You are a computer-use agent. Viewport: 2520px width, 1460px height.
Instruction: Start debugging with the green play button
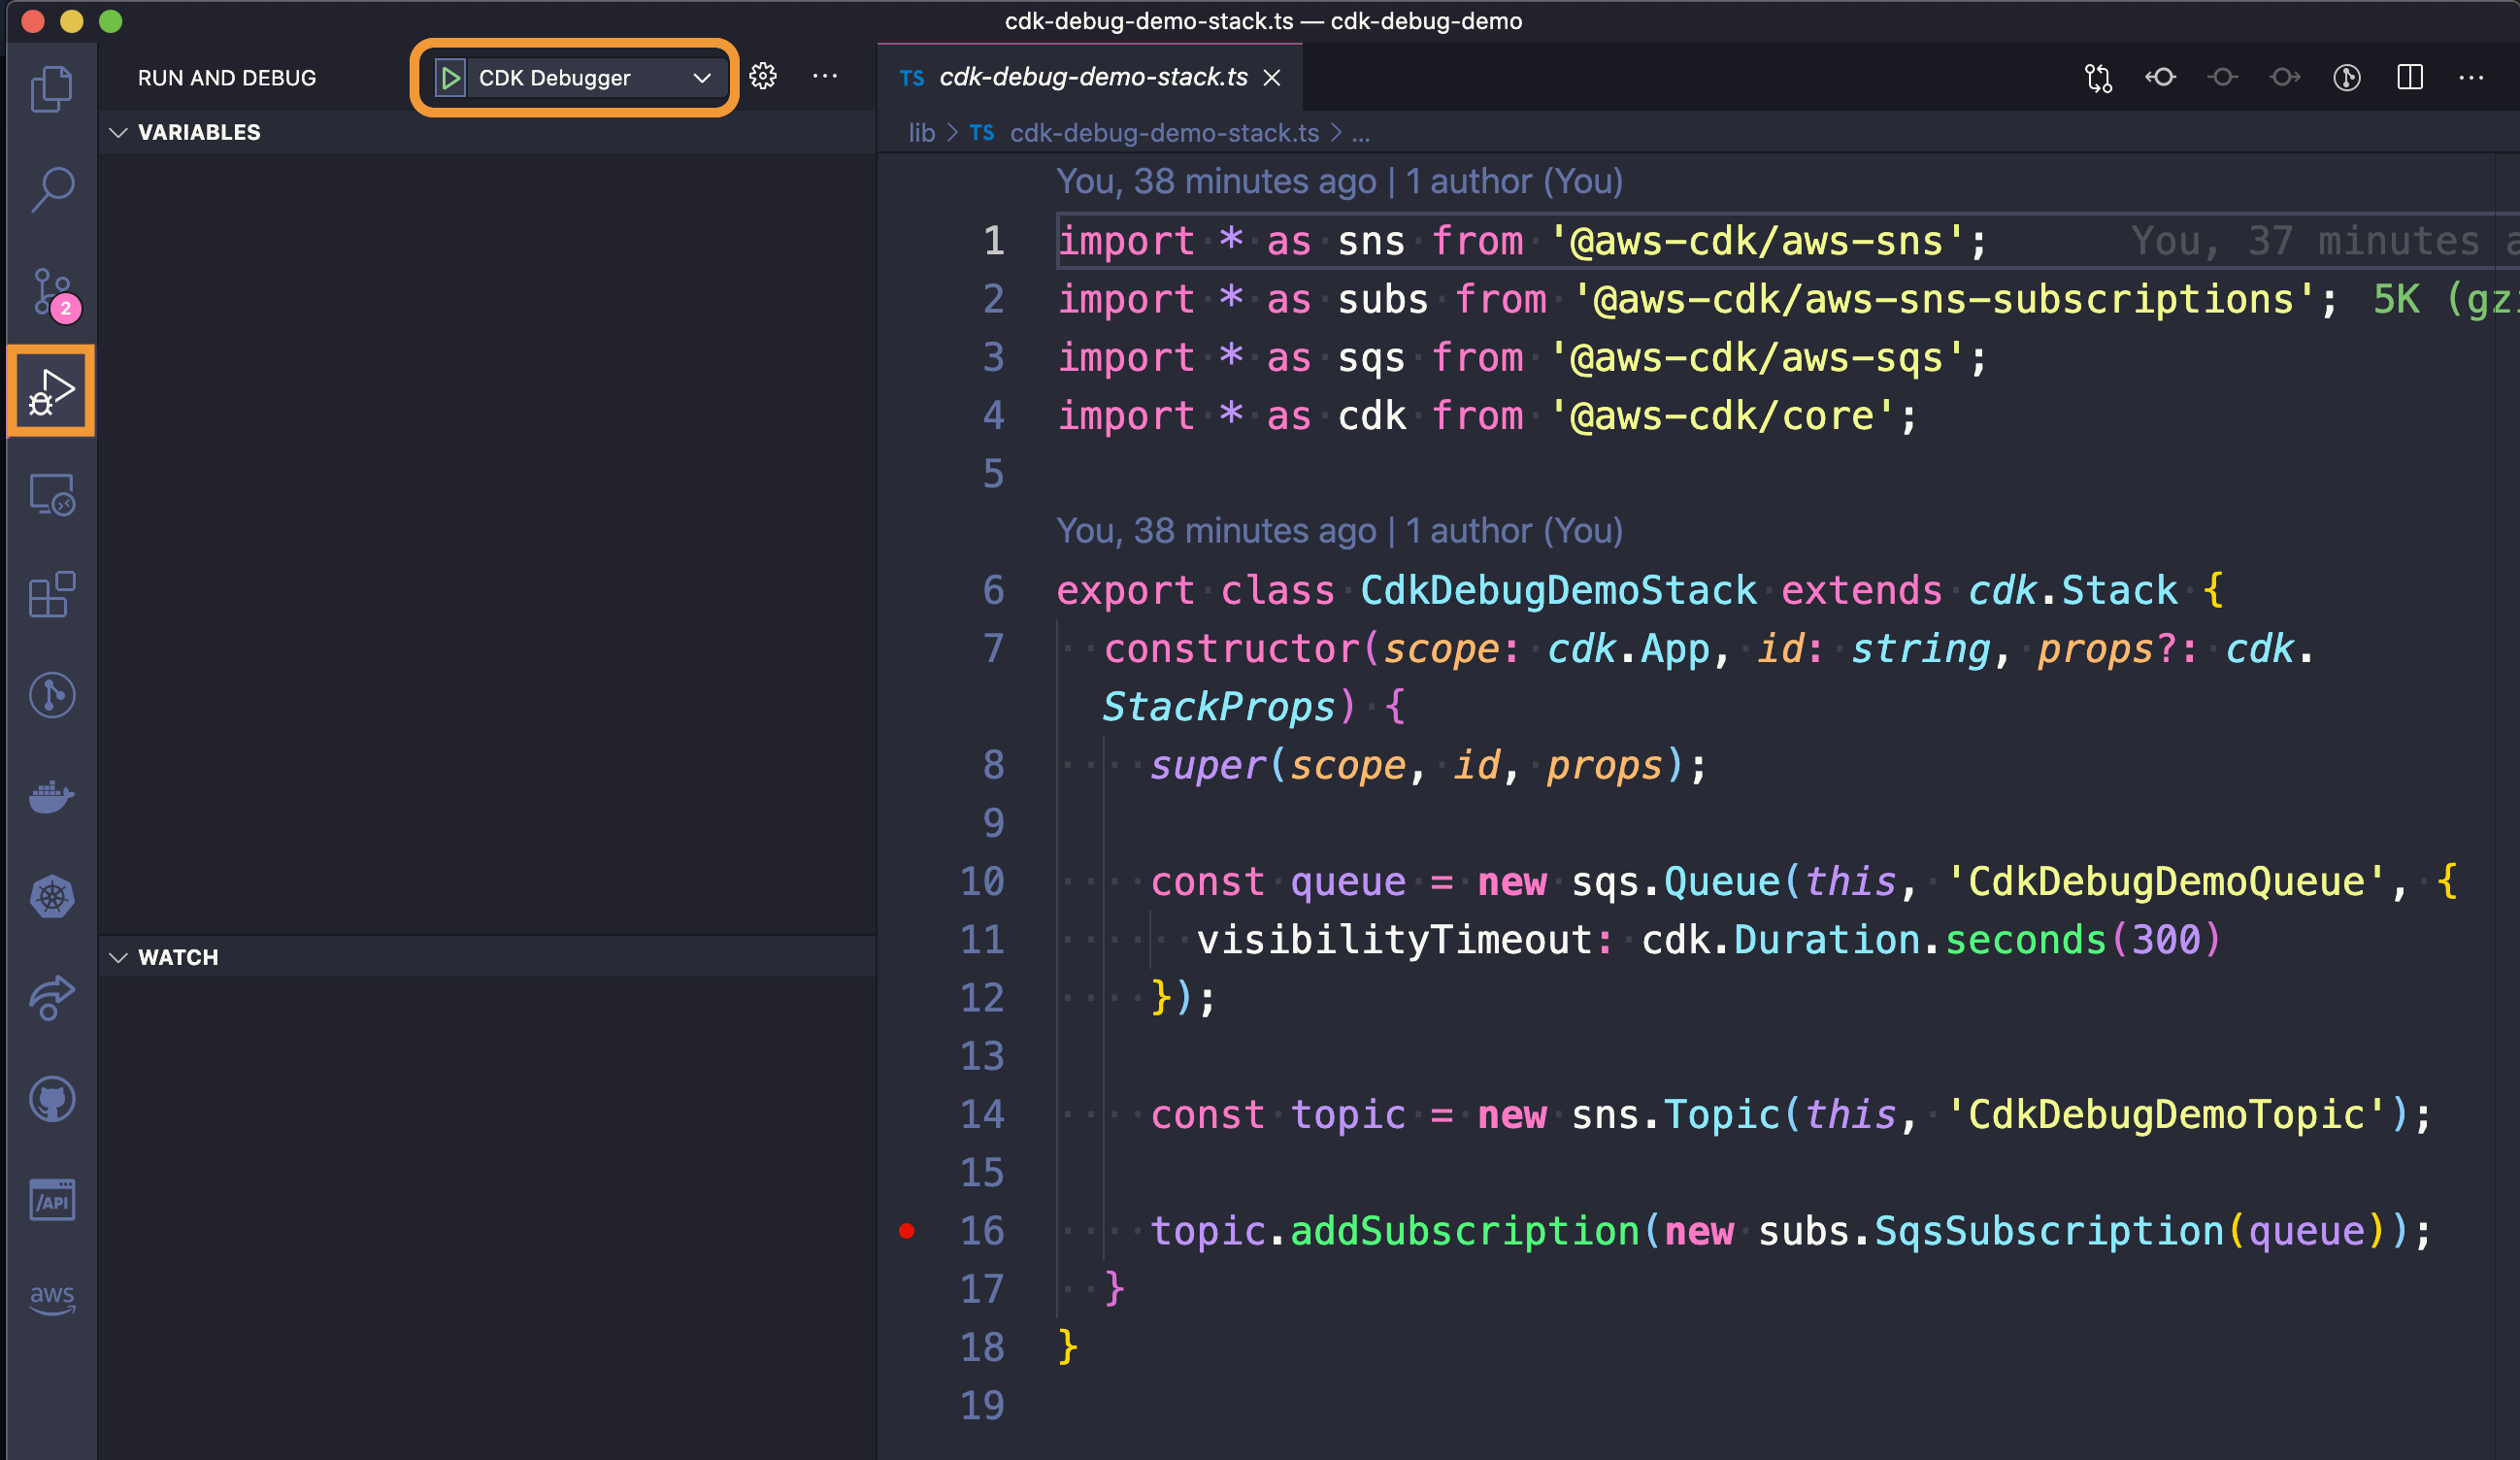click(x=452, y=77)
